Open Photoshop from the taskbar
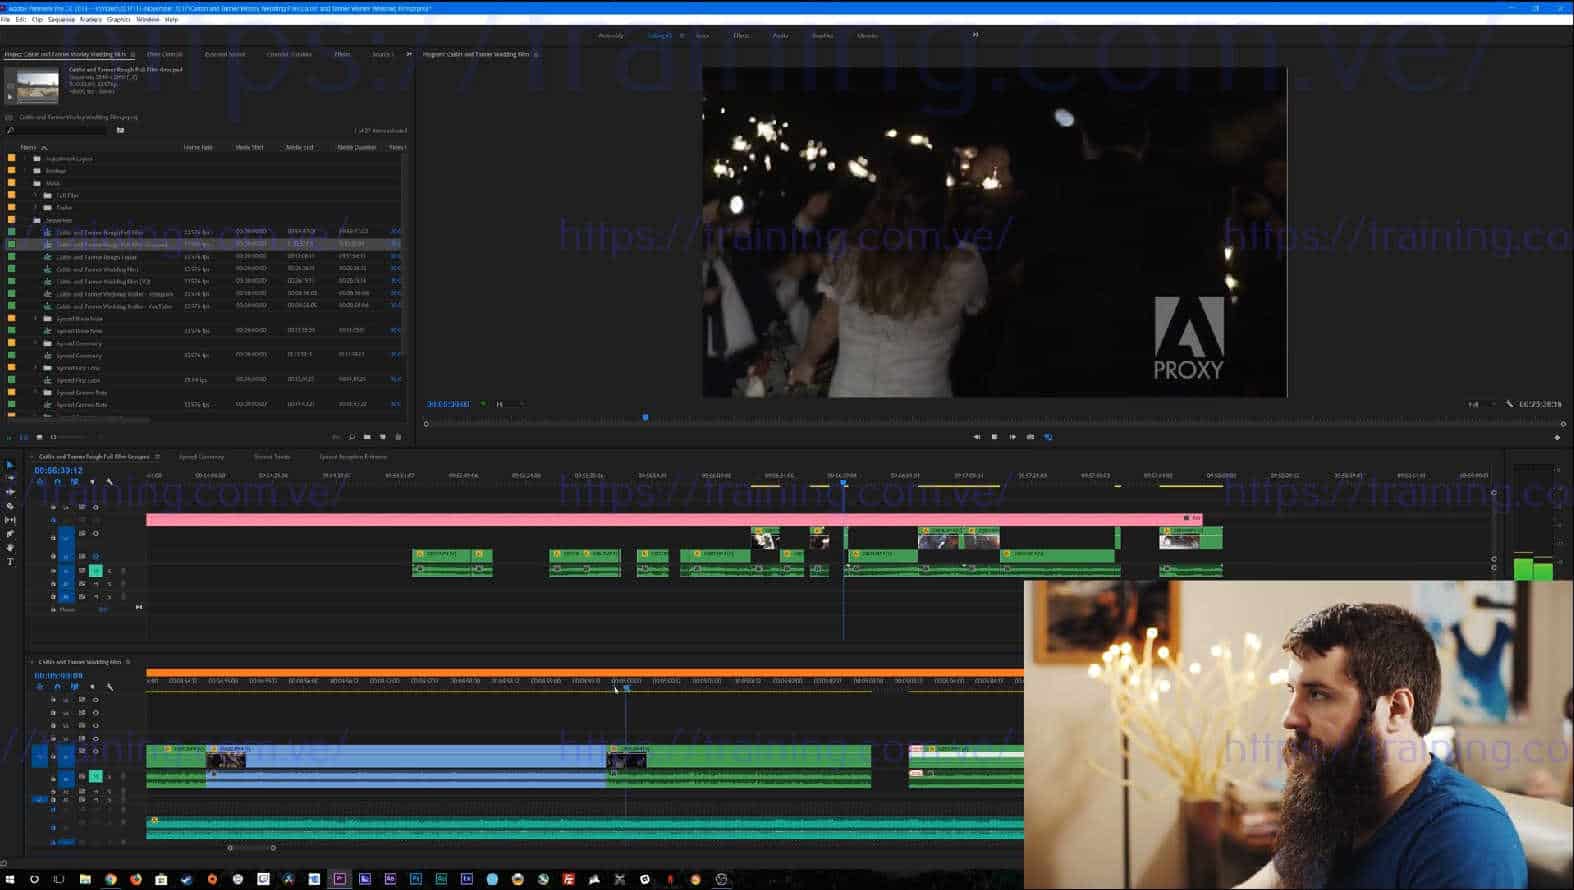Image resolution: width=1574 pixels, height=890 pixels. click(x=415, y=879)
